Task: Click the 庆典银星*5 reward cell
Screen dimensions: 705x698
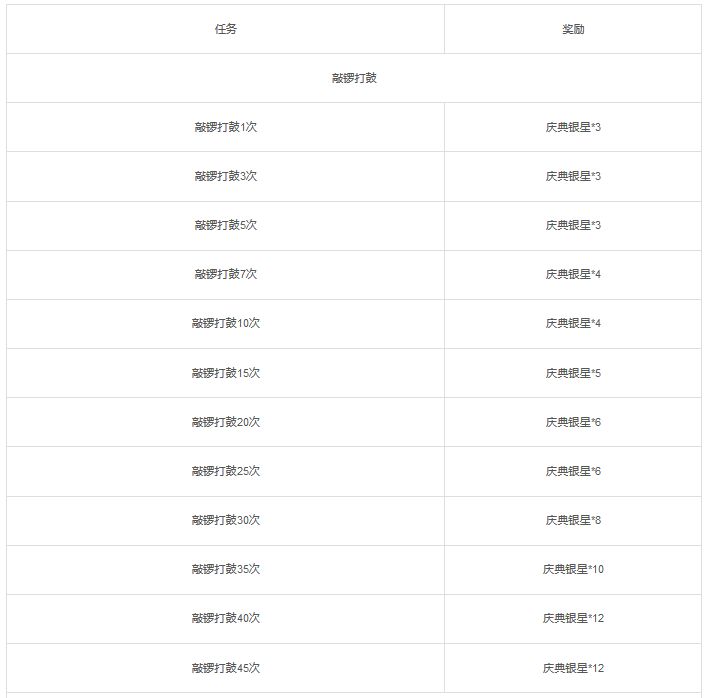Action: pyautogui.click(x=572, y=373)
